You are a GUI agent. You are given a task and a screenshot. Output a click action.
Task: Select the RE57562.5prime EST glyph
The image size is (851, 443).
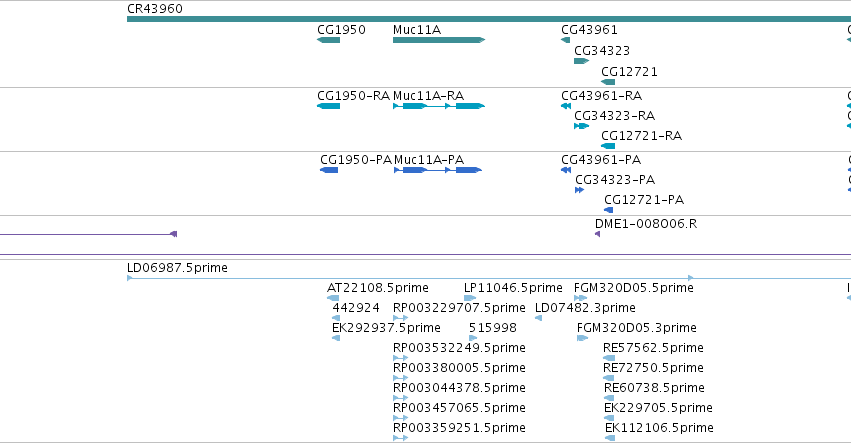(x=609, y=358)
